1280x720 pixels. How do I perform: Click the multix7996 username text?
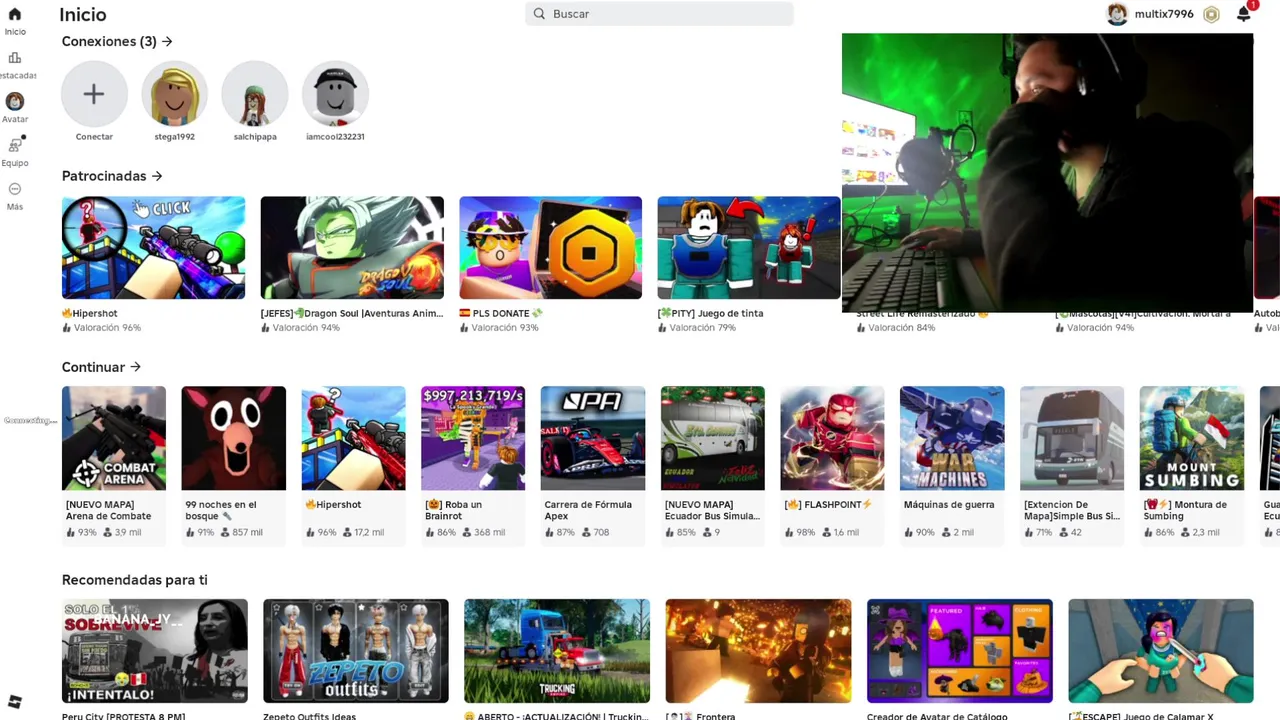(1164, 14)
